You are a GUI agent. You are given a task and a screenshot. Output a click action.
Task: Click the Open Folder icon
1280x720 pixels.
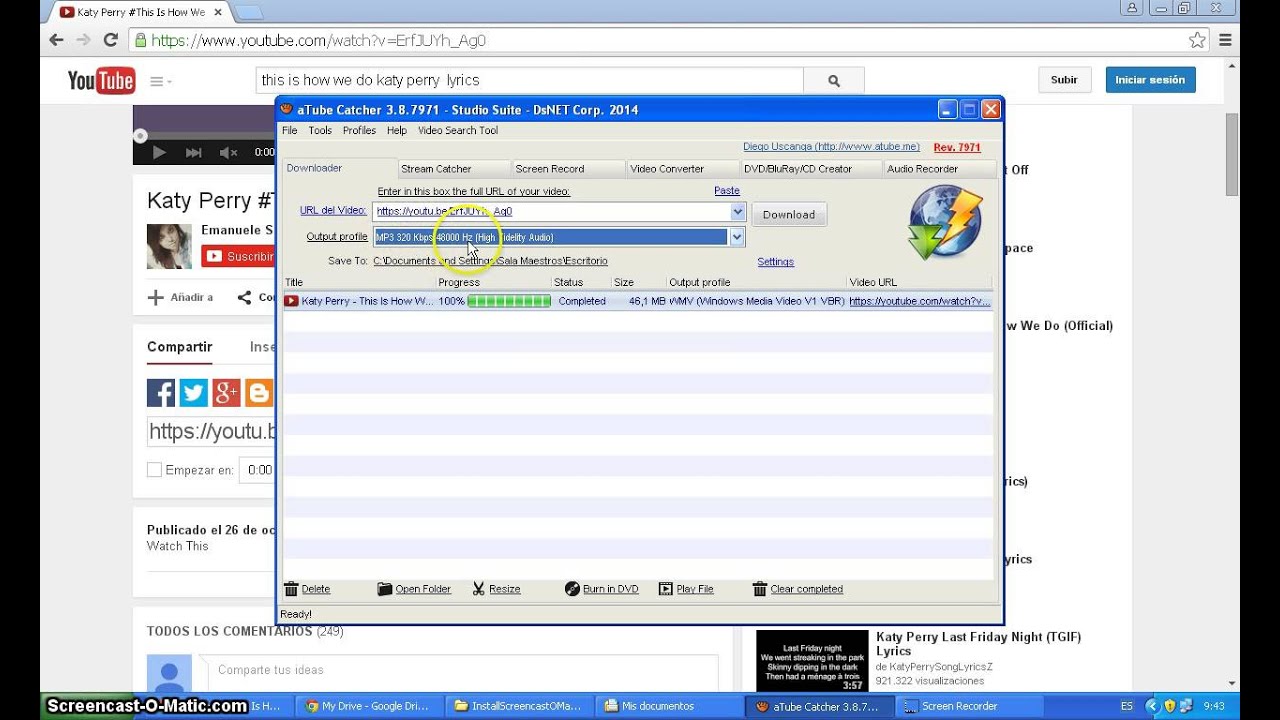384,589
